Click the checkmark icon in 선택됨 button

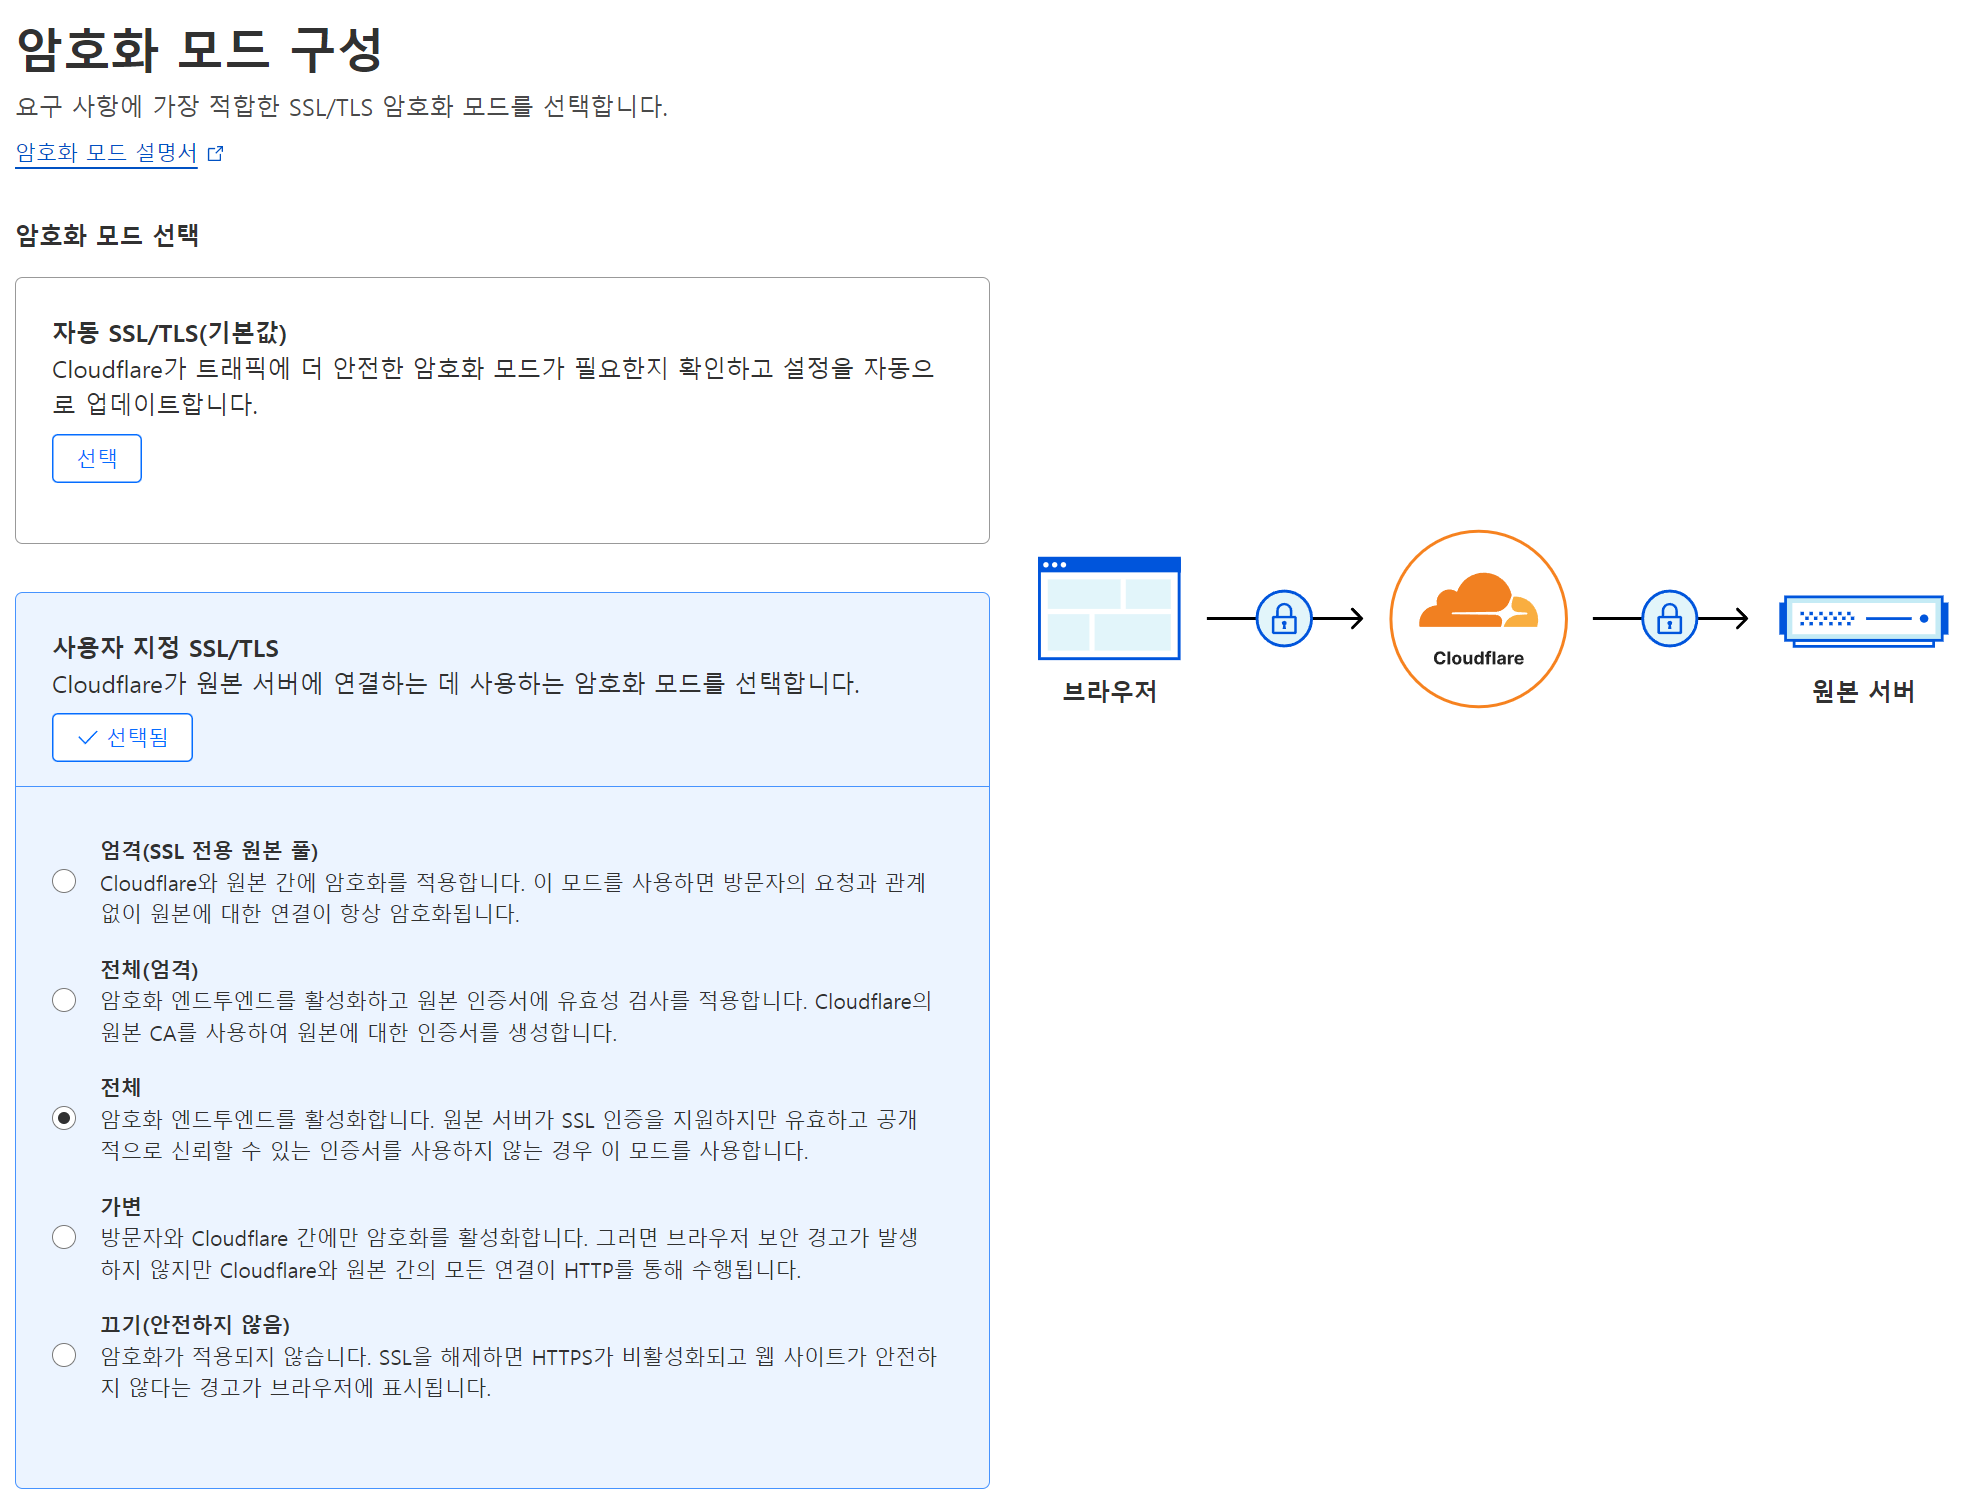coord(87,738)
